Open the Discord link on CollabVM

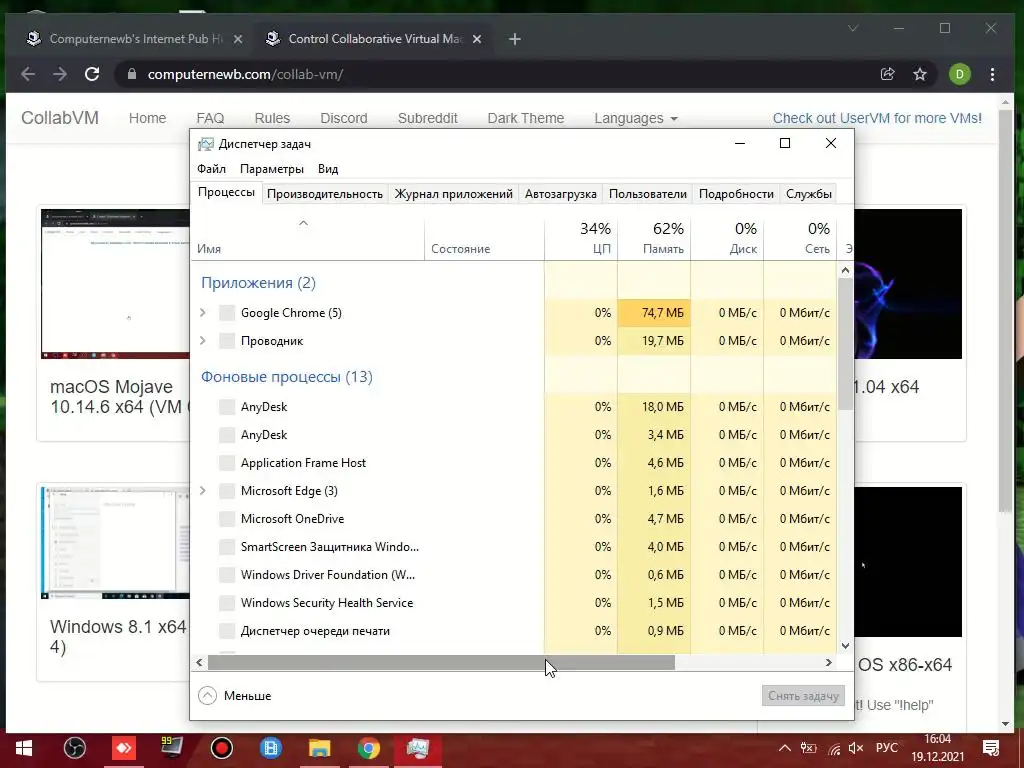point(344,118)
